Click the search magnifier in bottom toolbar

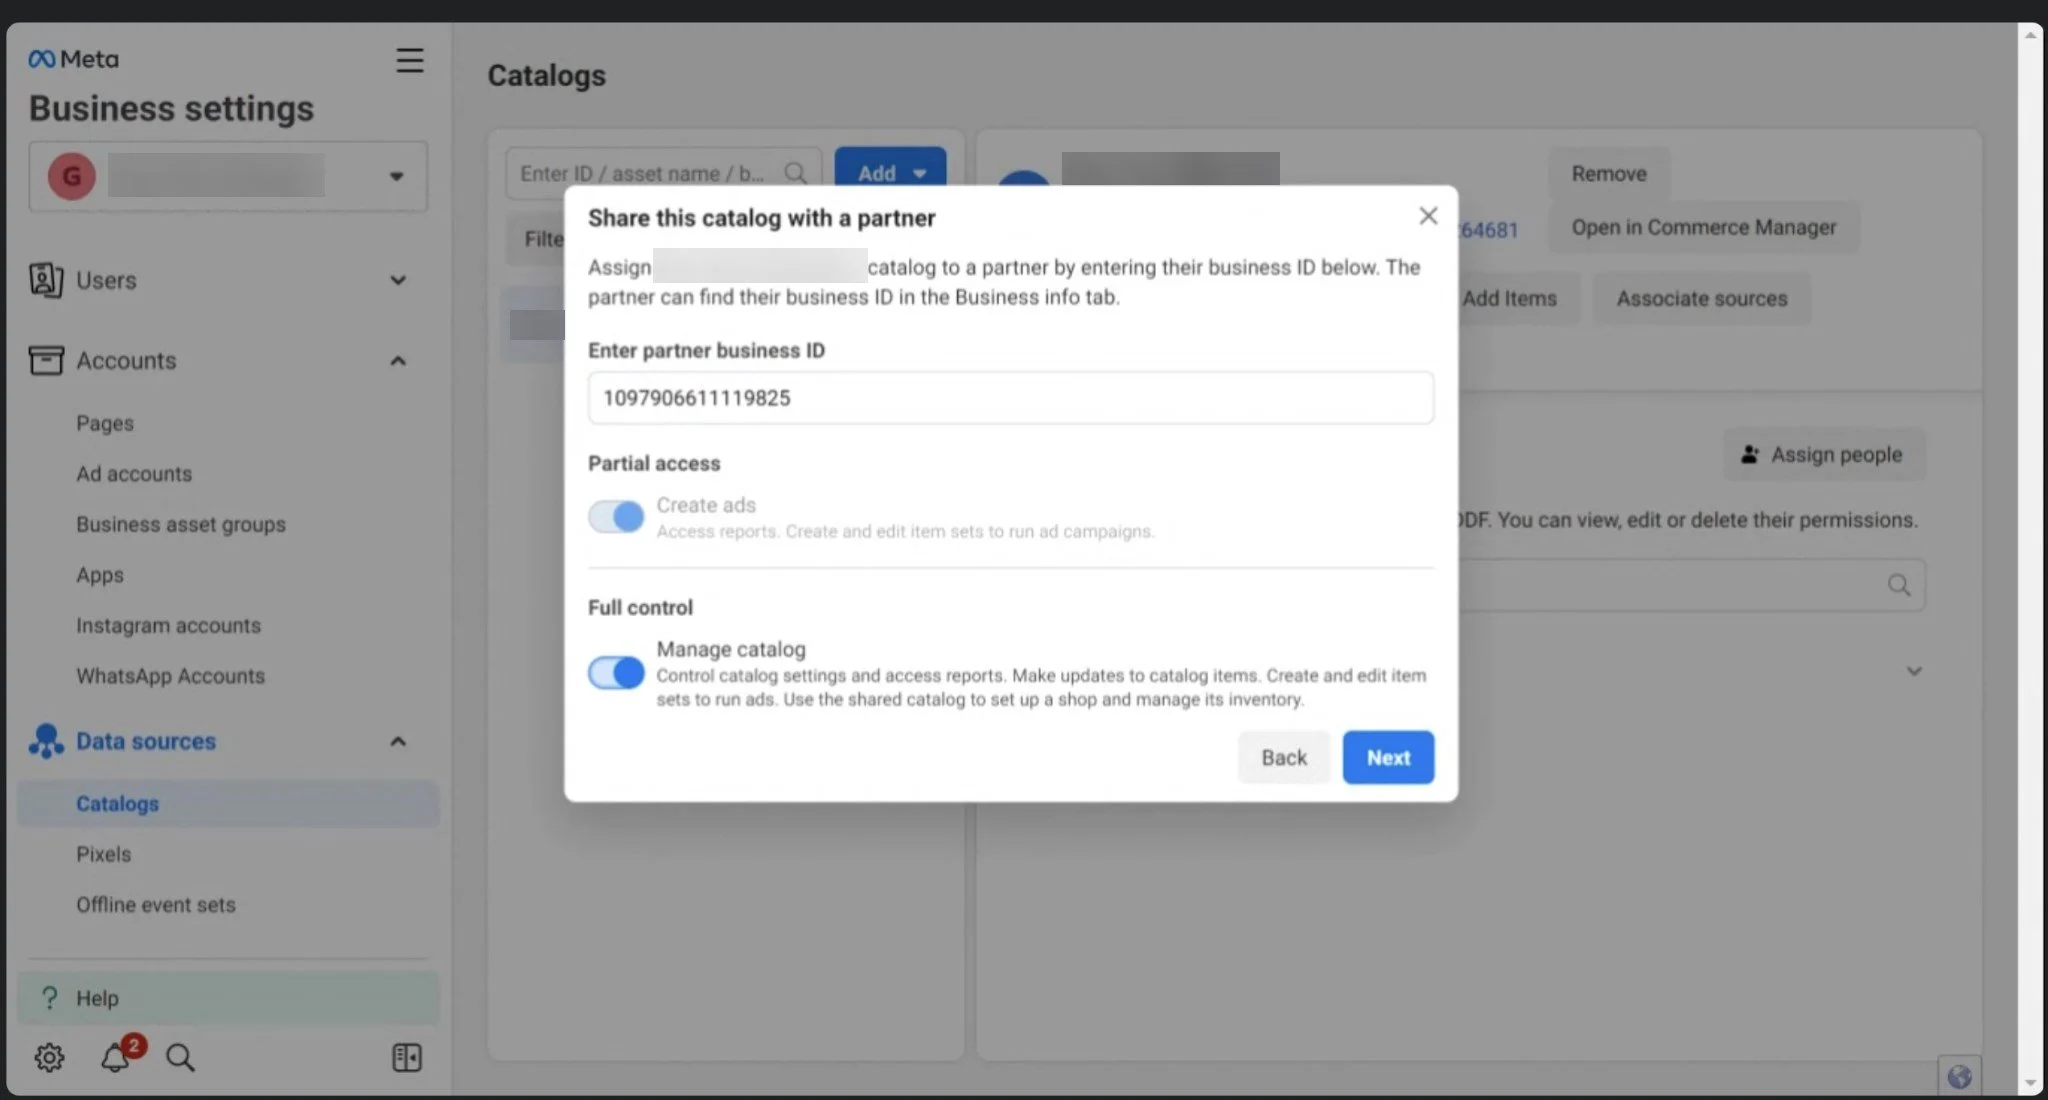point(180,1057)
